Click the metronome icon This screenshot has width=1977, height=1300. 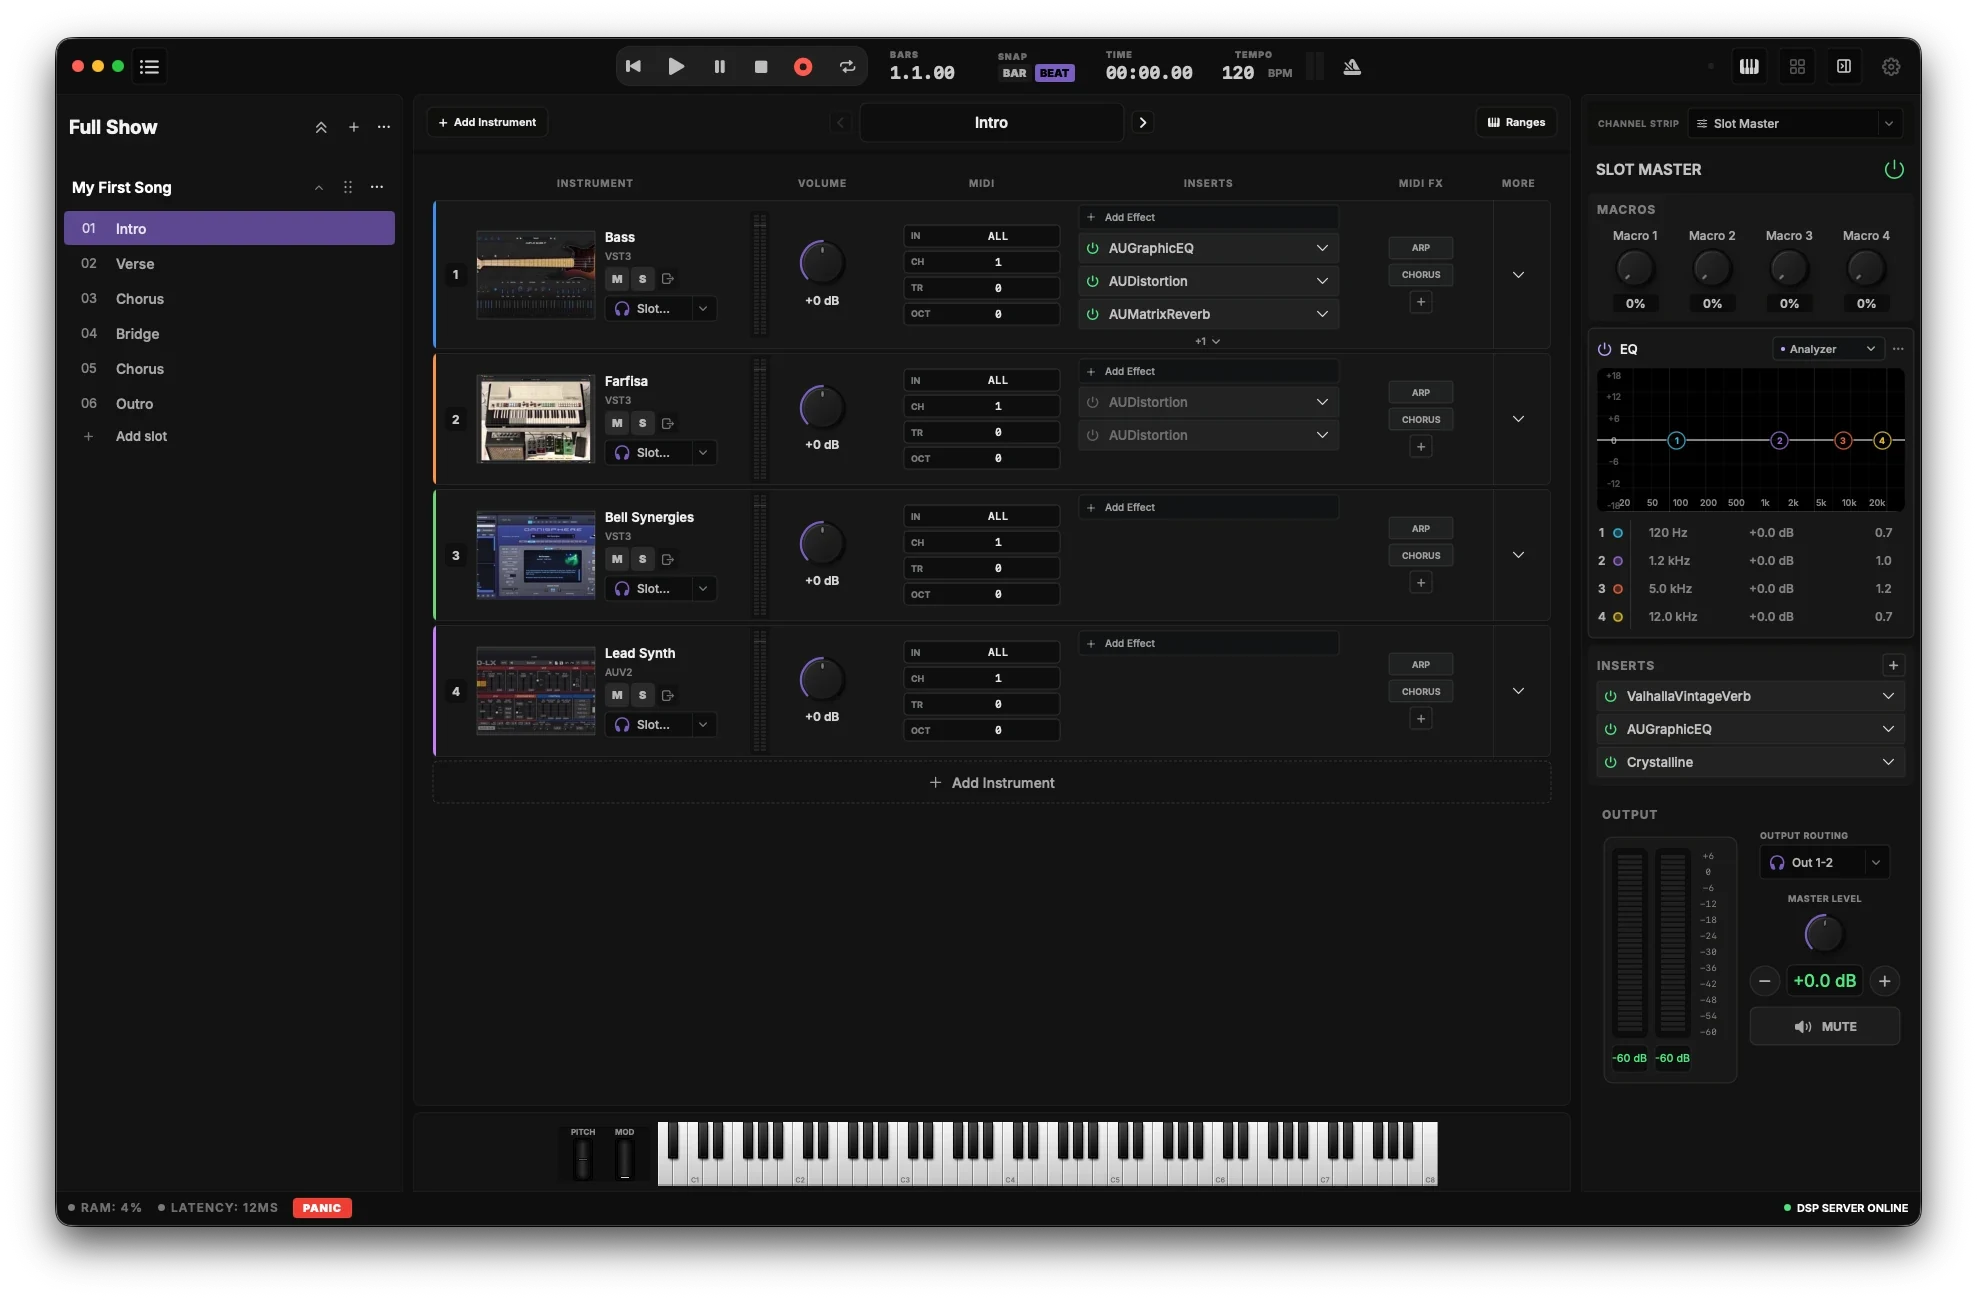click(1352, 67)
